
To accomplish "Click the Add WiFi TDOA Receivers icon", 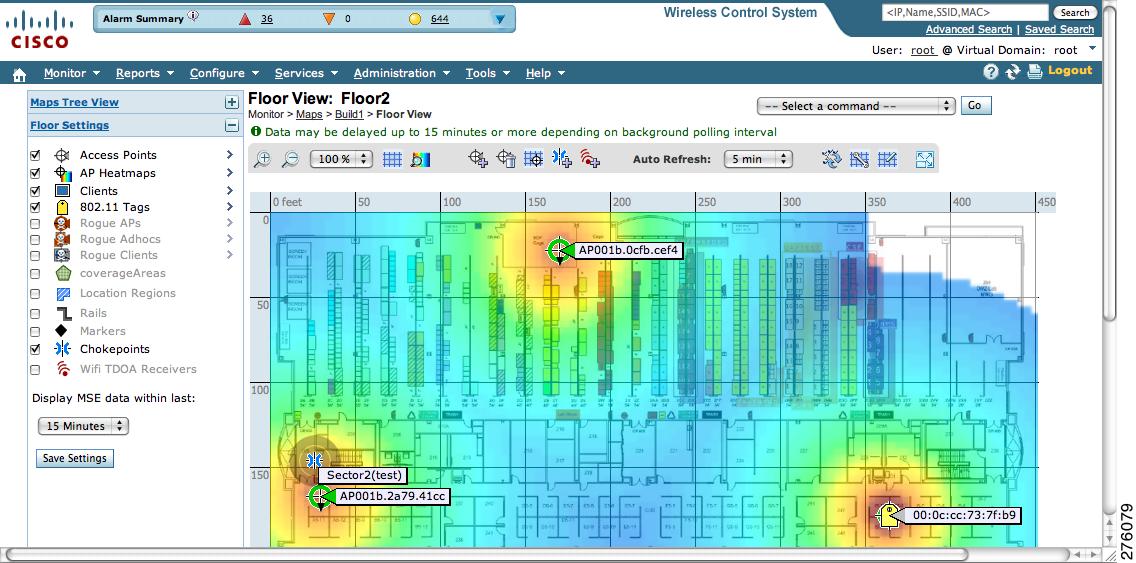I will tap(590, 159).
